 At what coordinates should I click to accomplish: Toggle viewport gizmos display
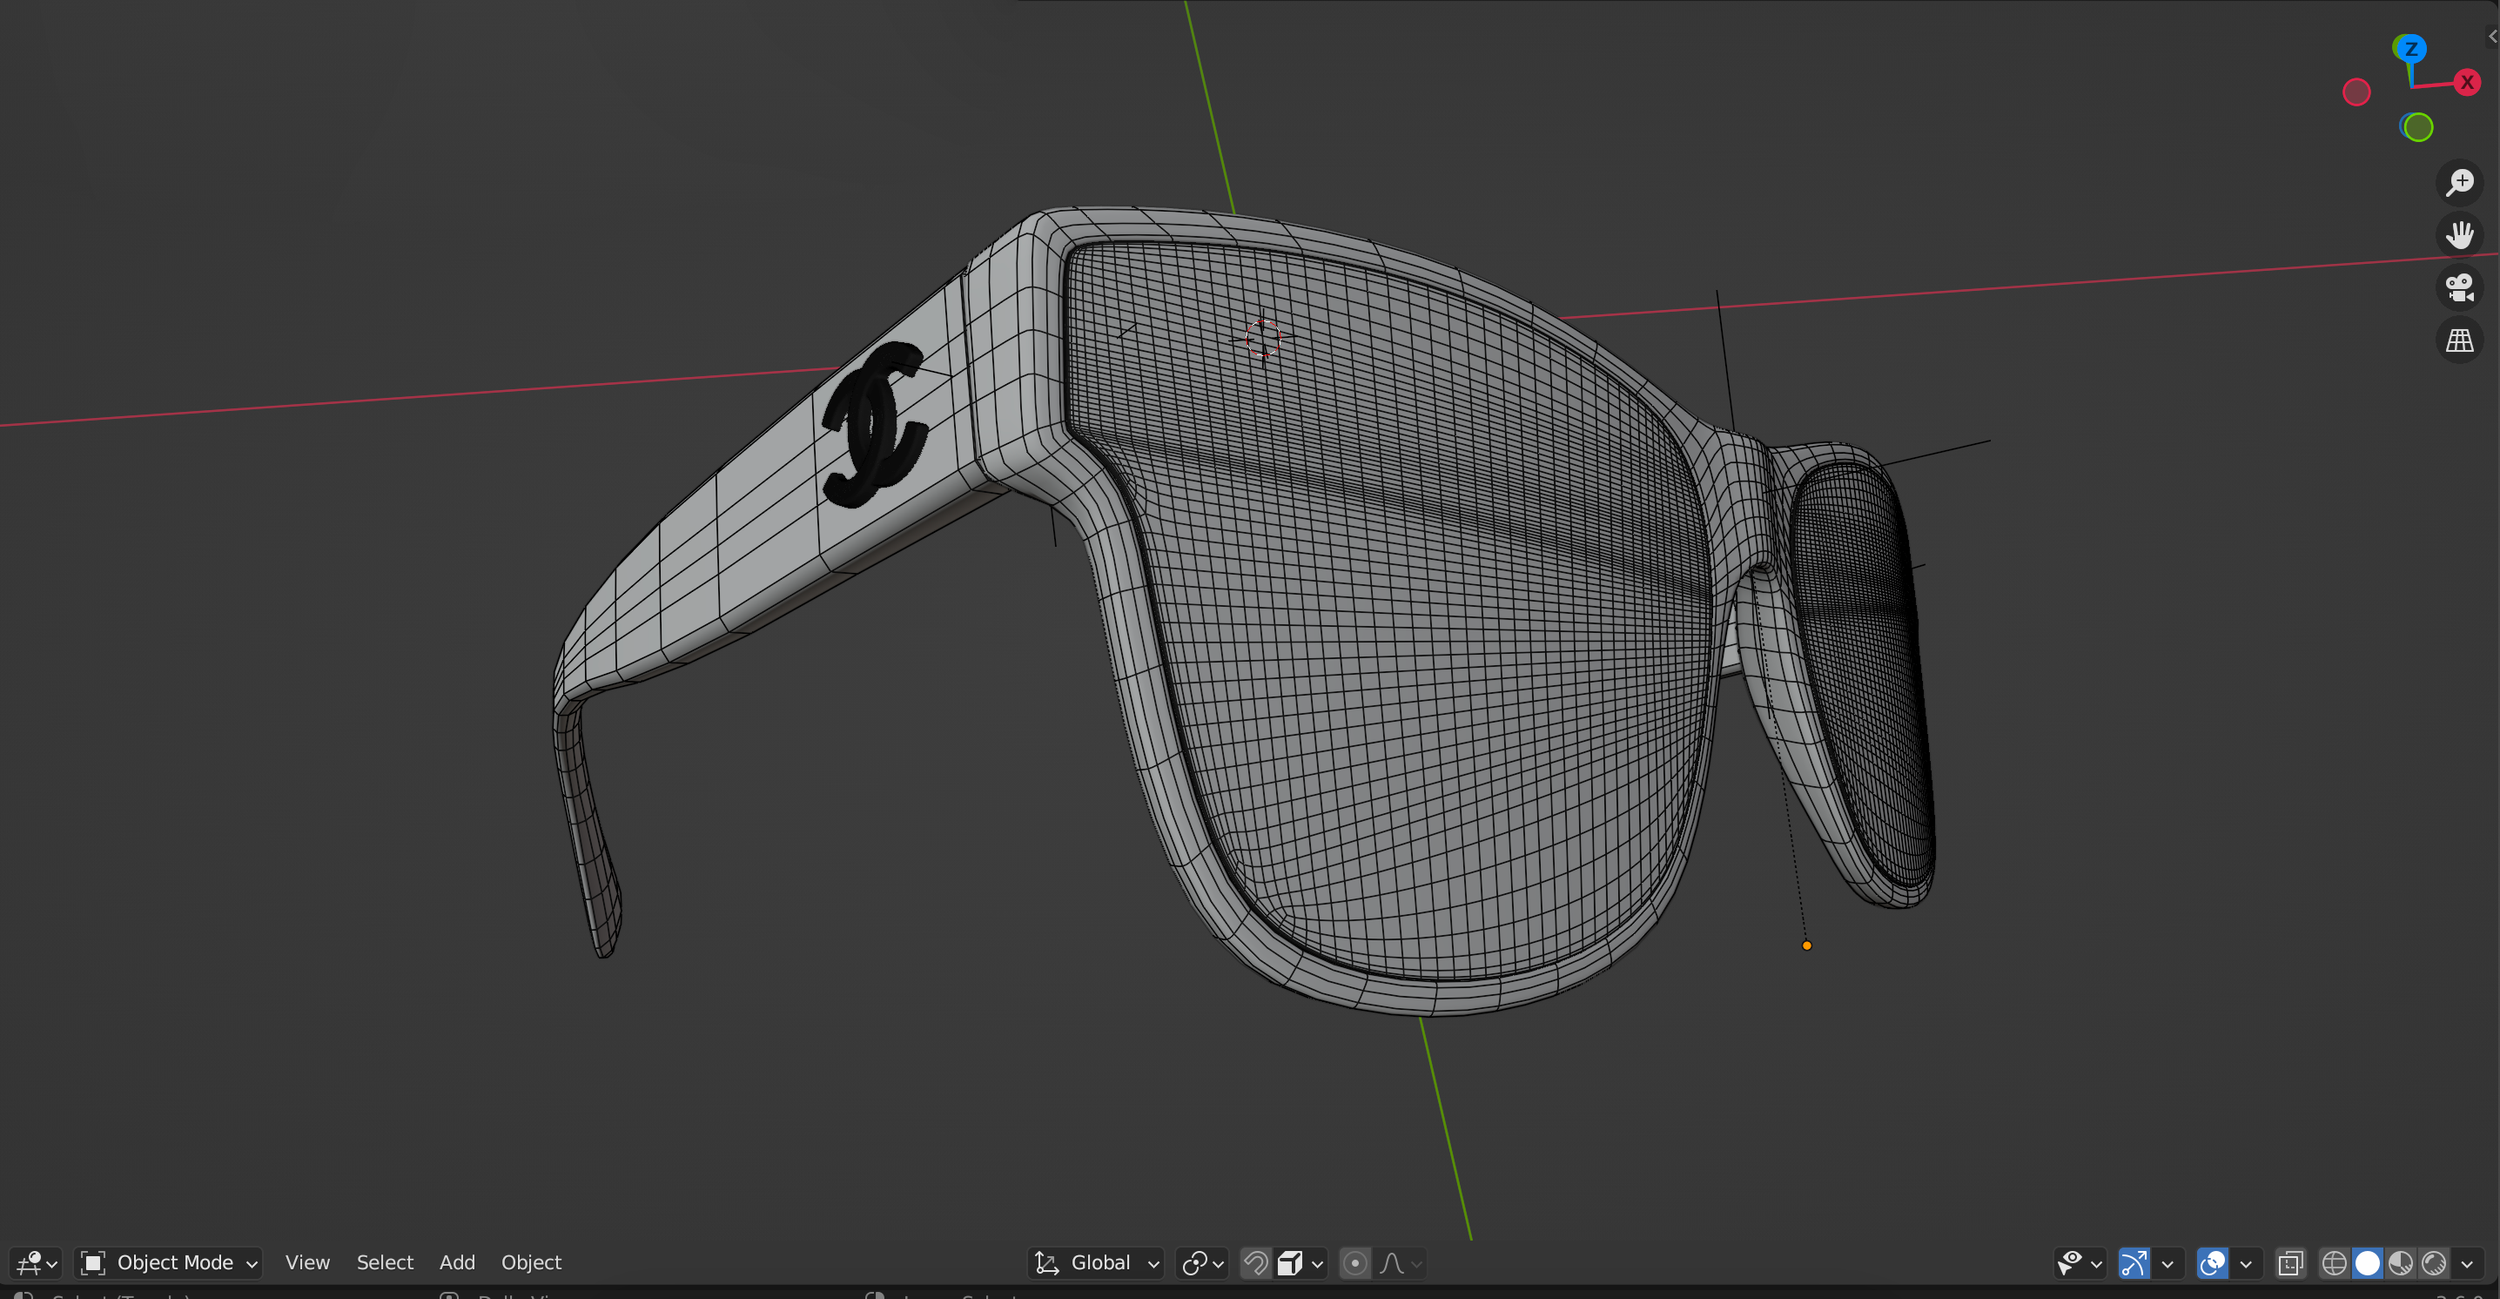click(2133, 1263)
